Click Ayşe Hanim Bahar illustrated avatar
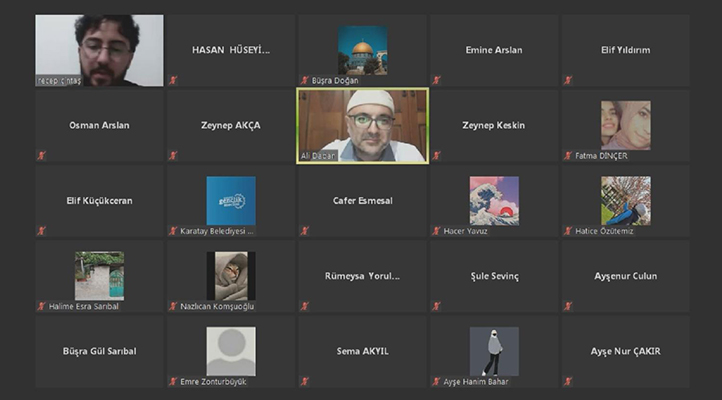This screenshot has width=722, height=400. pos(494,351)
